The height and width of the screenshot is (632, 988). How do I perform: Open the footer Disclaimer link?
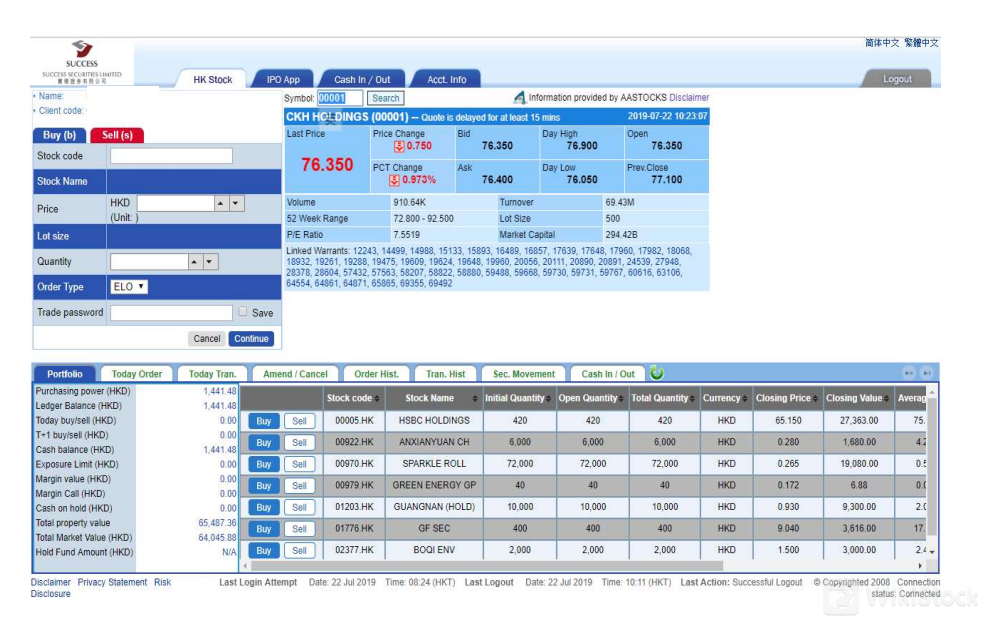click(50, 582)
